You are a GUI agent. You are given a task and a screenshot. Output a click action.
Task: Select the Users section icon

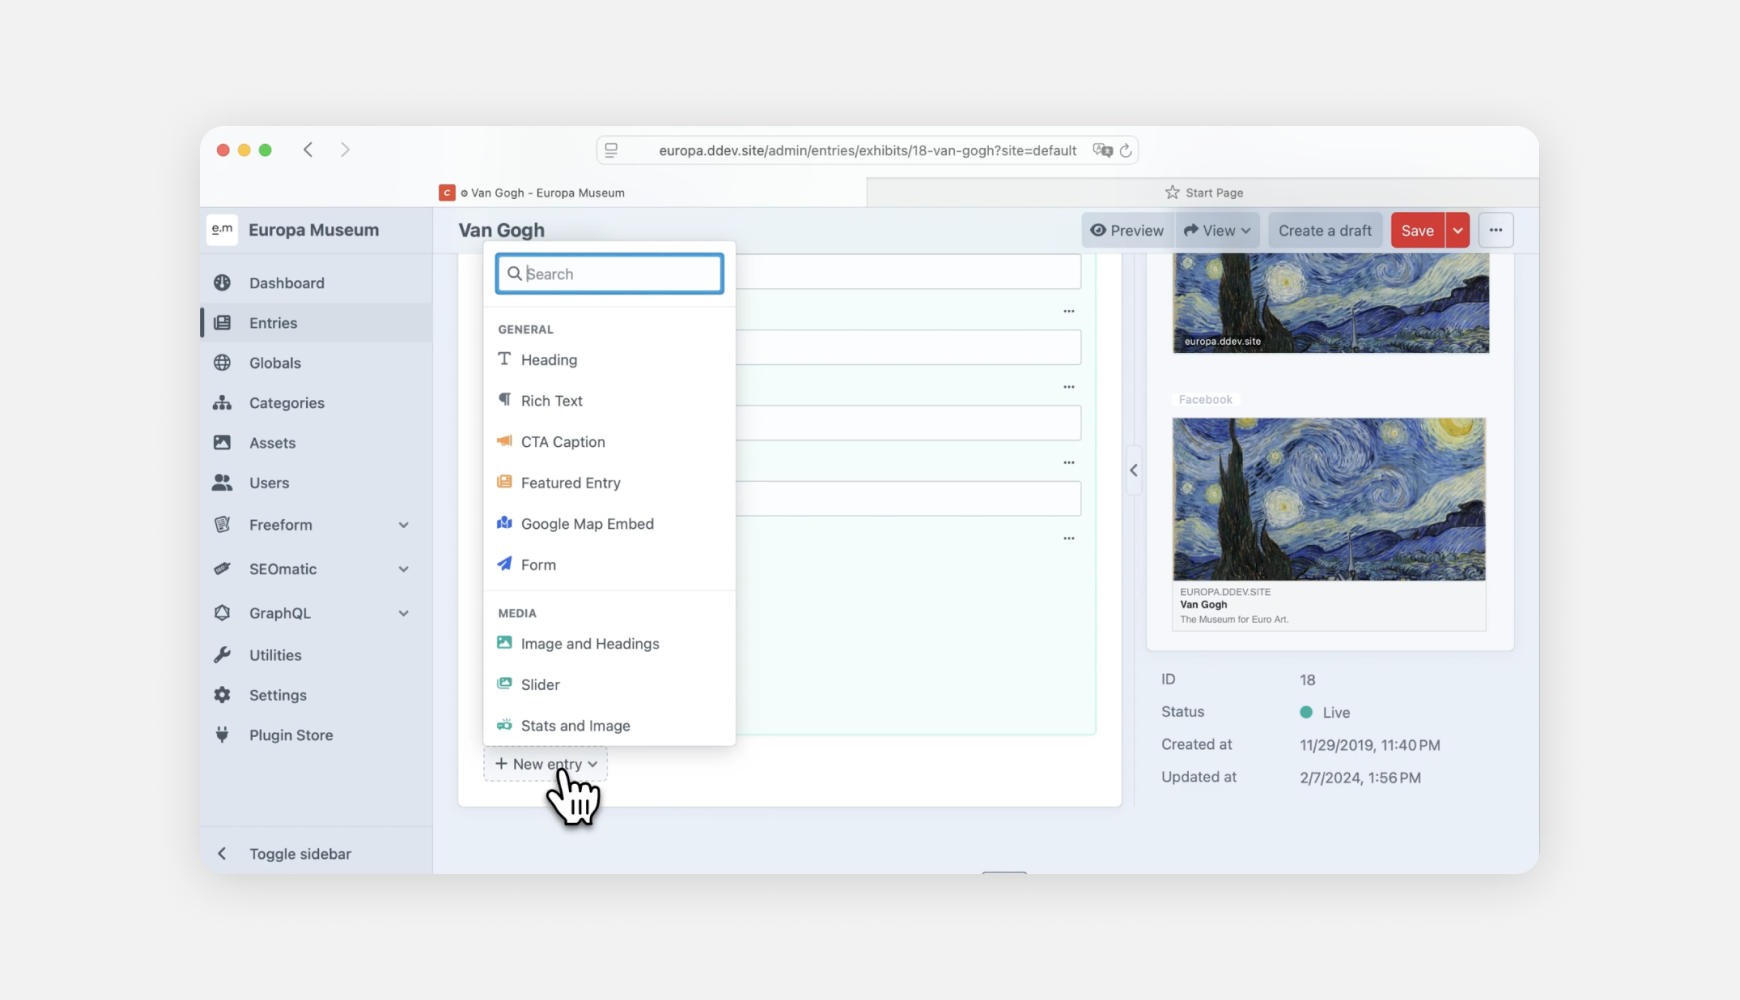click(x=223, y=482)
